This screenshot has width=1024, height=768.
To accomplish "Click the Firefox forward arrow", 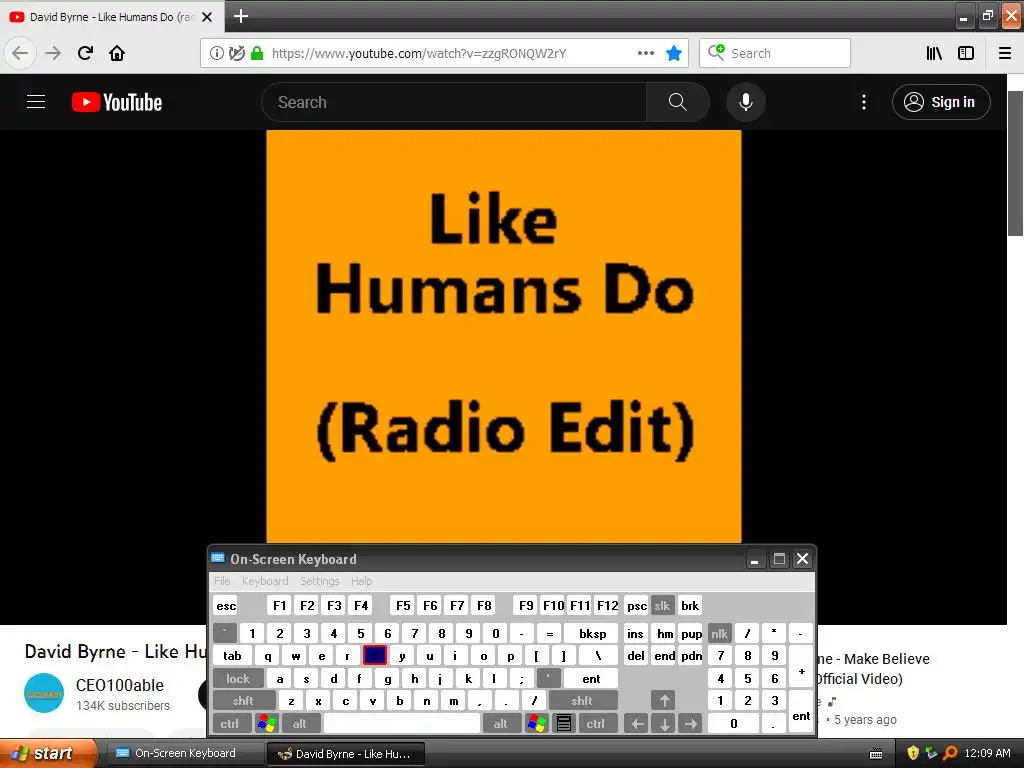I will (53, 53).
